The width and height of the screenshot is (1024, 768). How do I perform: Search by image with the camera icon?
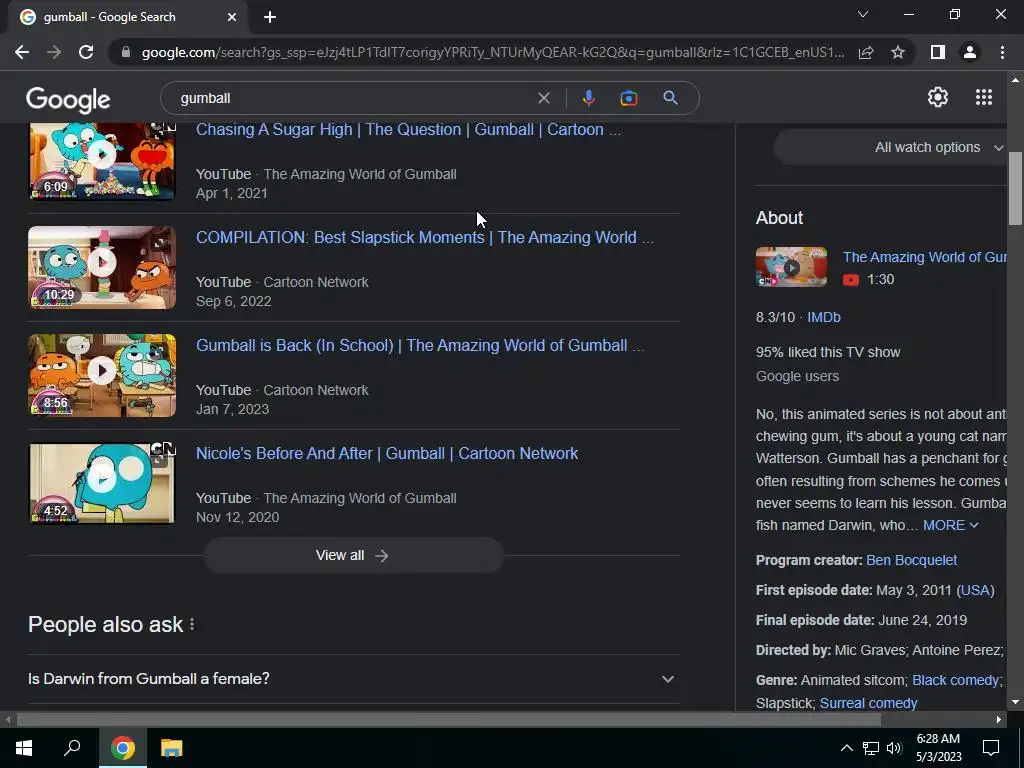(628, 98)
